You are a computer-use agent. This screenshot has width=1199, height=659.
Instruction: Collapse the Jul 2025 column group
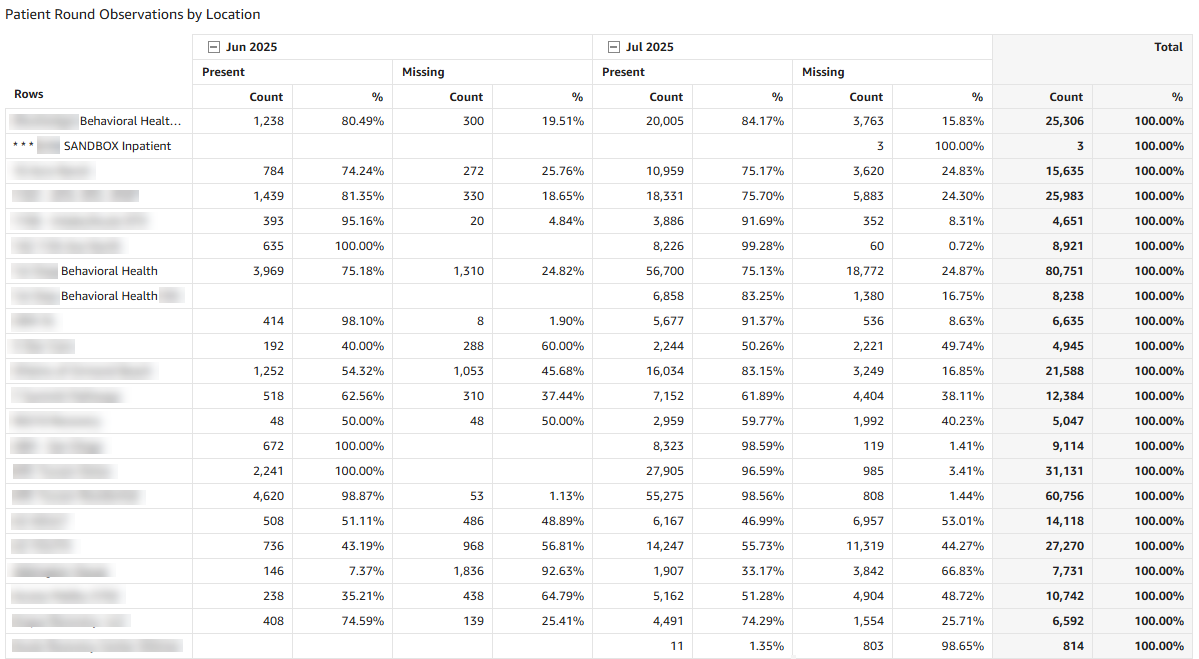click(x=613, y=47)
